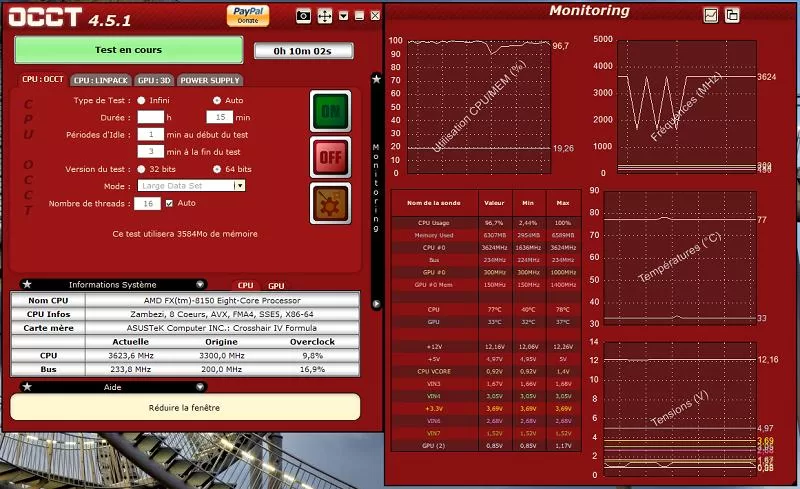Open test settings gear icon
Viewport: 800px width, 489px height.
(331, 203)
